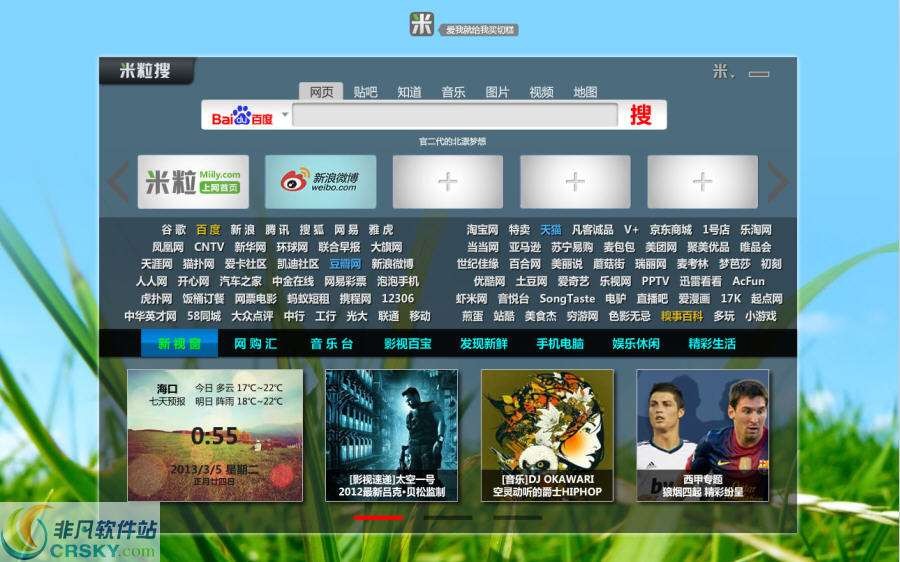Open the 小游戏 link
The width and height of the screenshot is (900, 562).
tap(761, 316)
